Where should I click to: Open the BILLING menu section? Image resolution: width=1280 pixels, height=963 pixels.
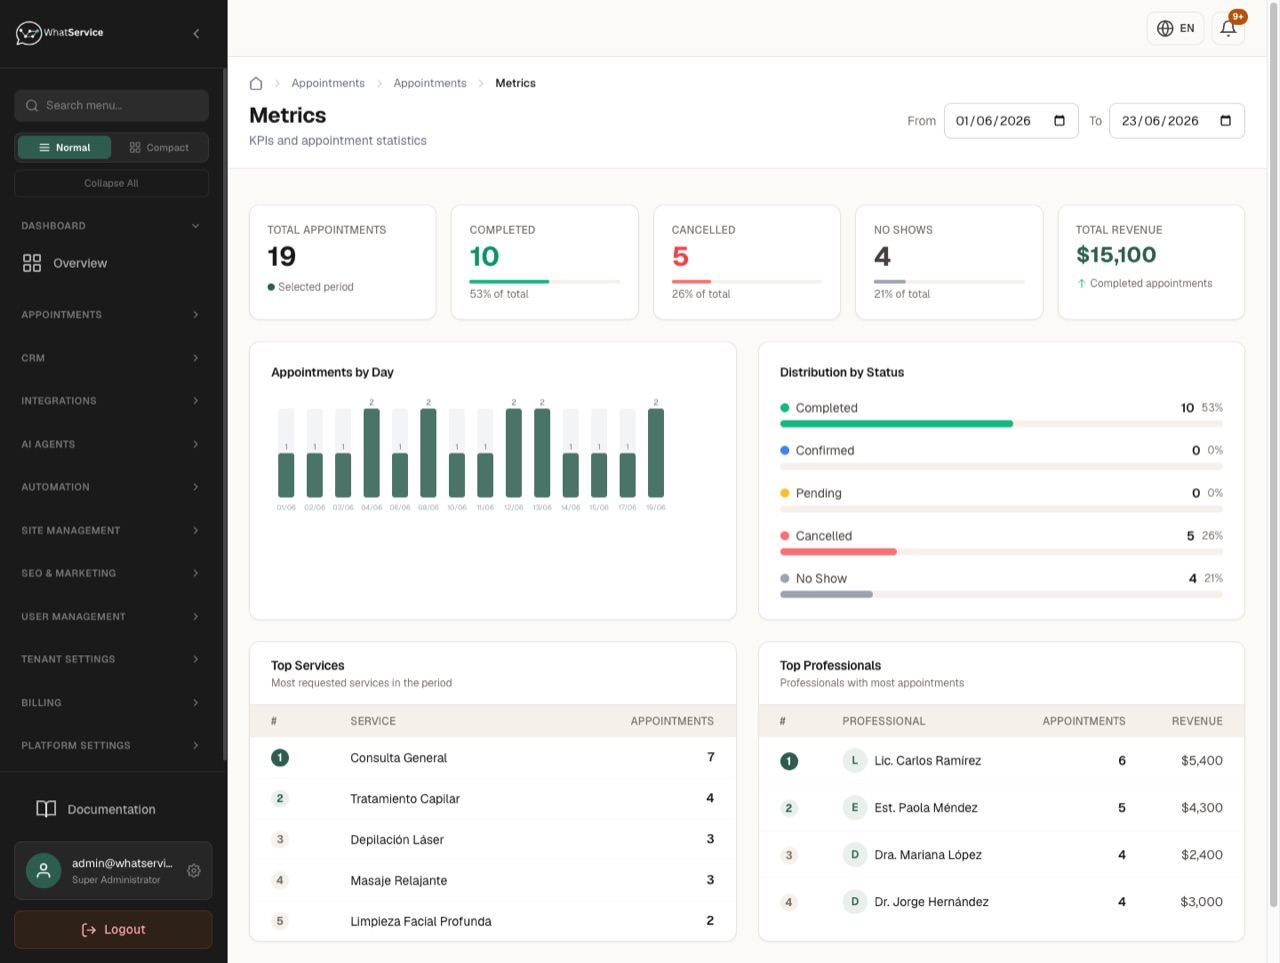point(111,703)
